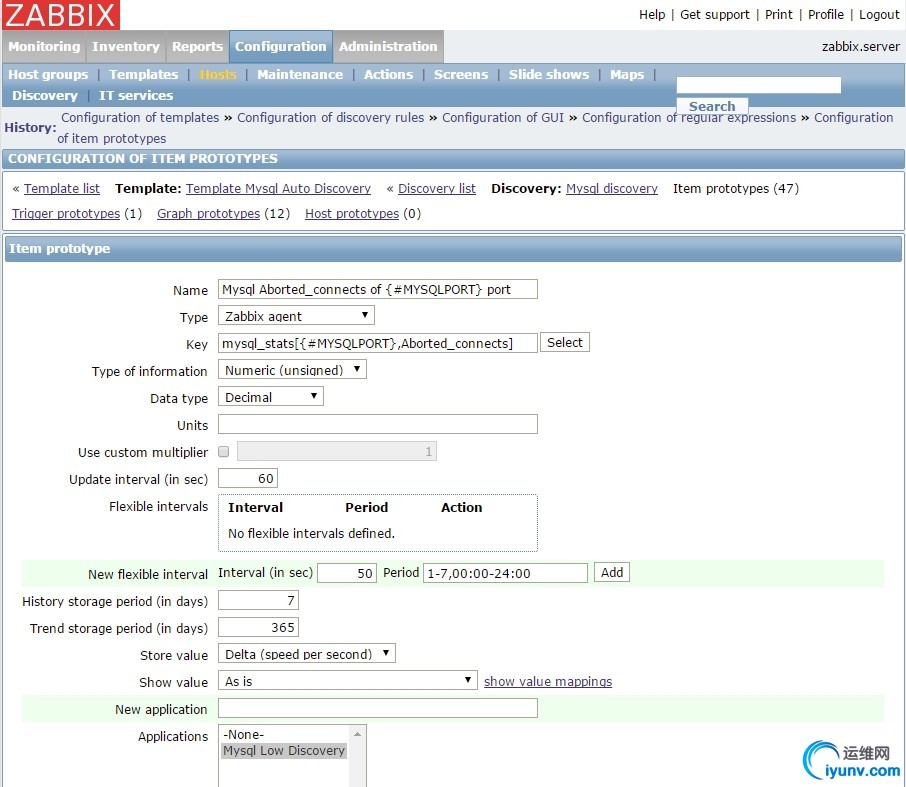Screen dimensions: 906x787
Task: Open Configuration of regular expressions history link
Action: point(689,117)
